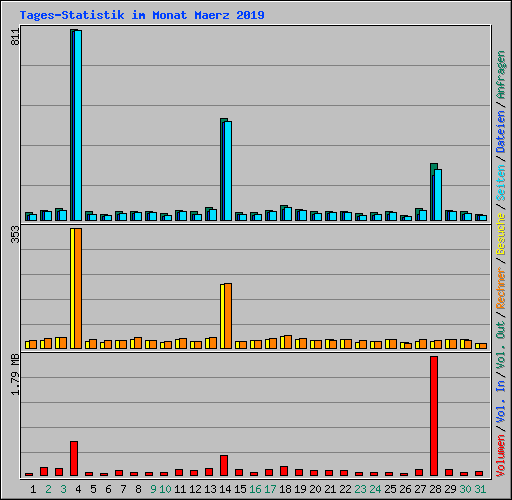Click the 'Rechner' legend label
The height and width of the screenshot is (500, 512).
coord(501,288)
